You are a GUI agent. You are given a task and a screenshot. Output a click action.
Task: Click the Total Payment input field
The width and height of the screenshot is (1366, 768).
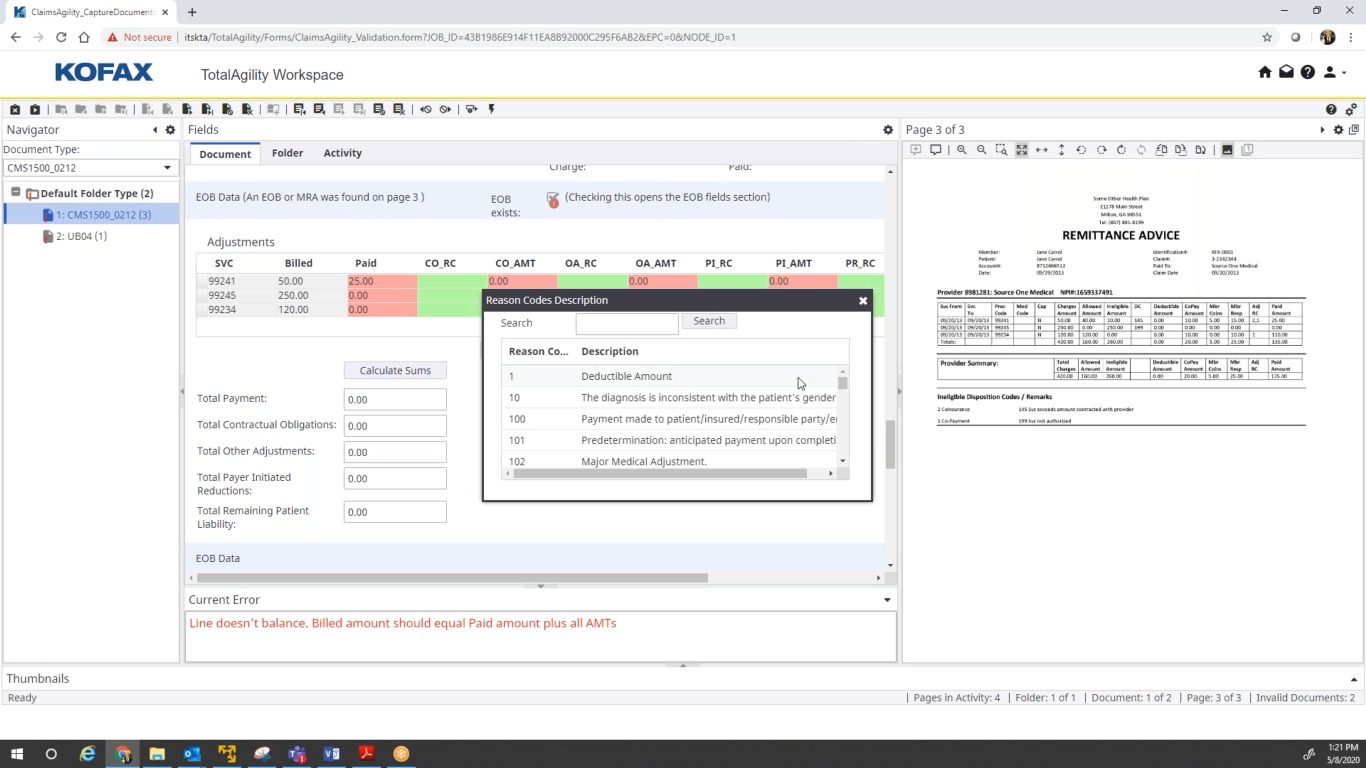tap(395, 399)
